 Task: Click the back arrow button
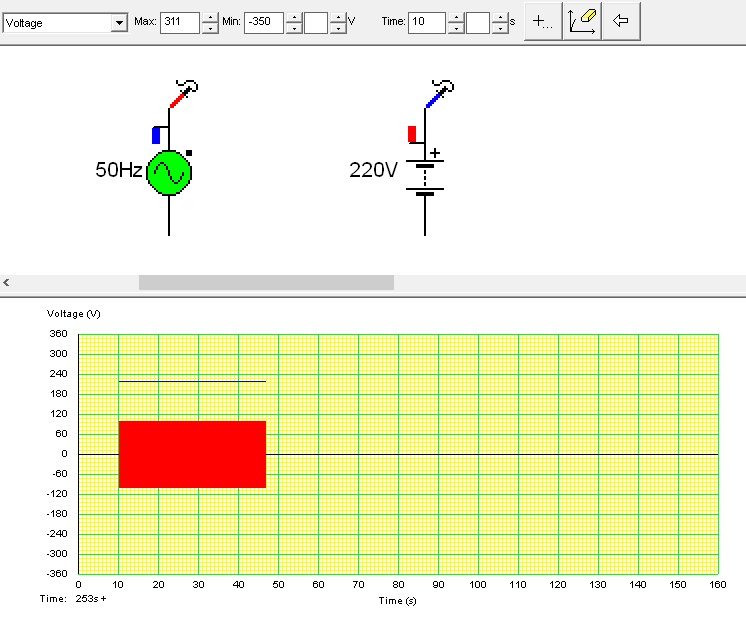pos(621,21)
